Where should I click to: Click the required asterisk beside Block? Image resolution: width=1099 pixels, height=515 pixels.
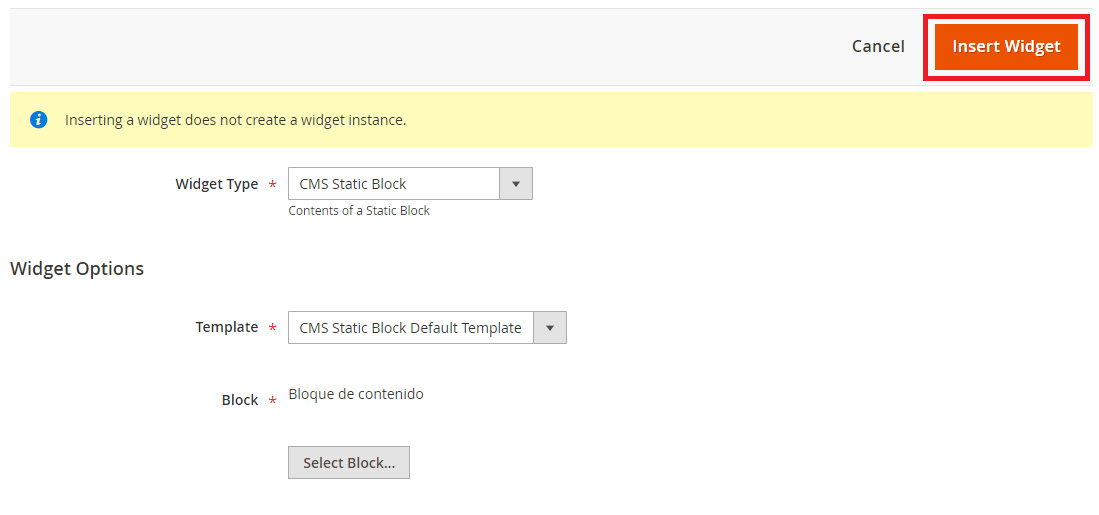click(x=273, y=402)
